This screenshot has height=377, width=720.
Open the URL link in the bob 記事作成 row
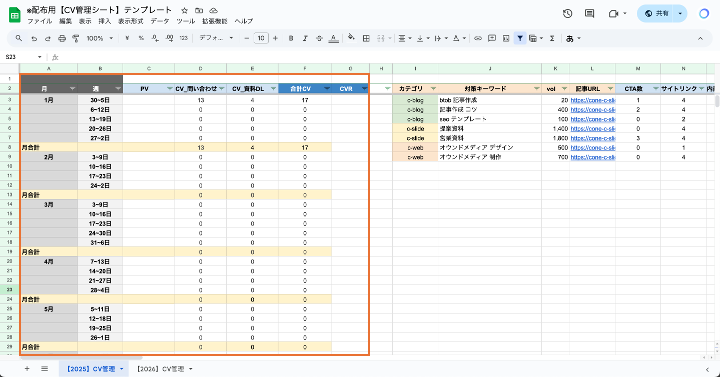pyautogui.click(x=592, y=100)
